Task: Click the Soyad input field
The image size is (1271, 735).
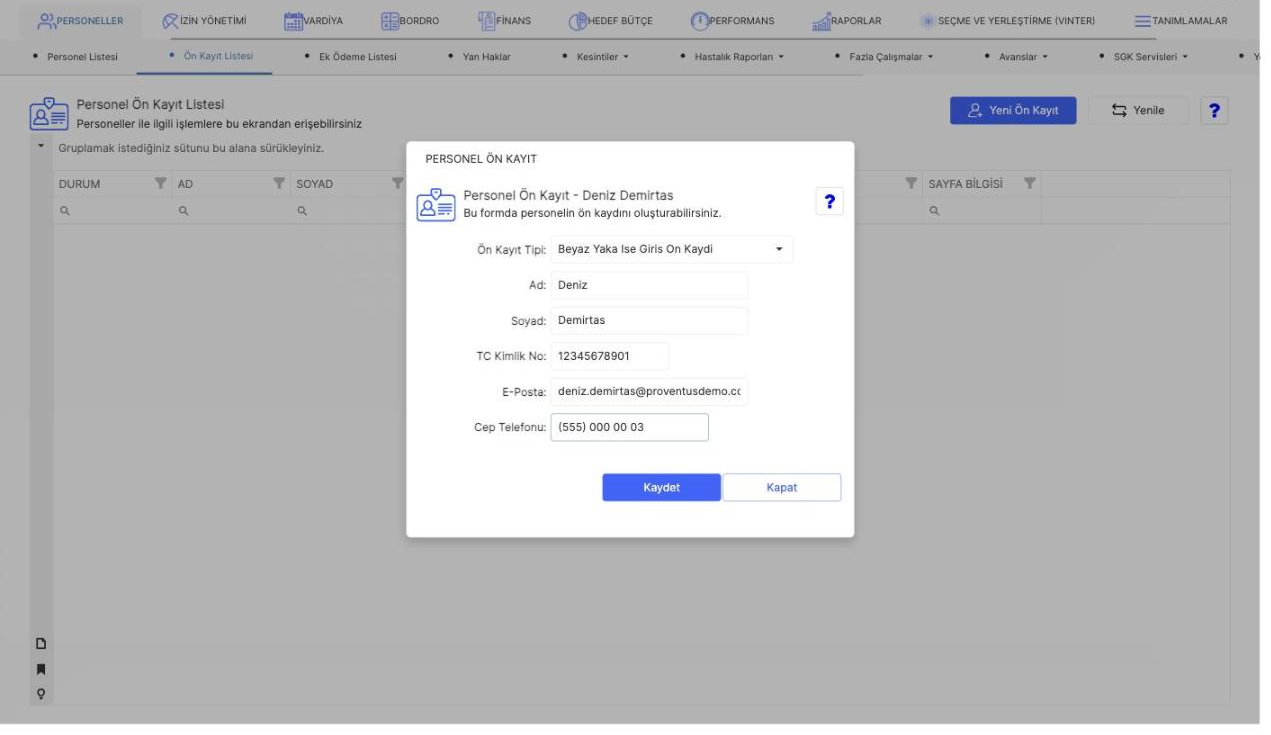Action: pos(649,321)
